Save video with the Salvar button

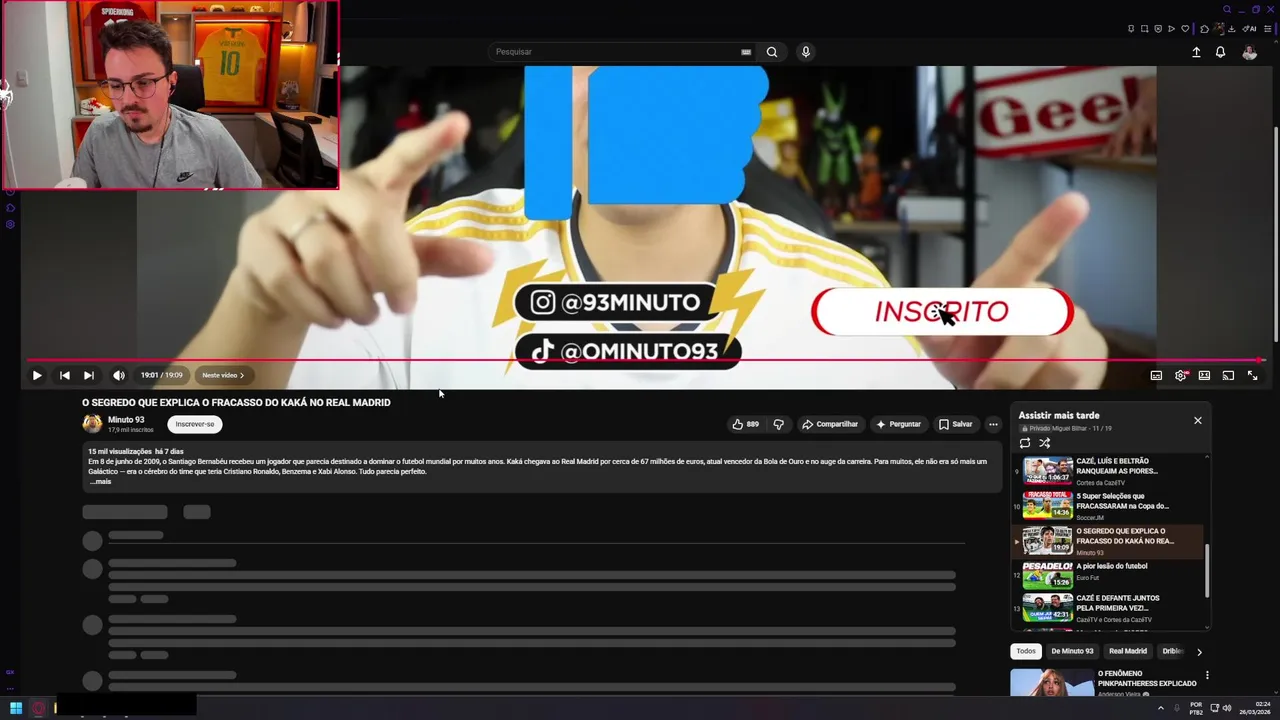[x=955, y=424]
